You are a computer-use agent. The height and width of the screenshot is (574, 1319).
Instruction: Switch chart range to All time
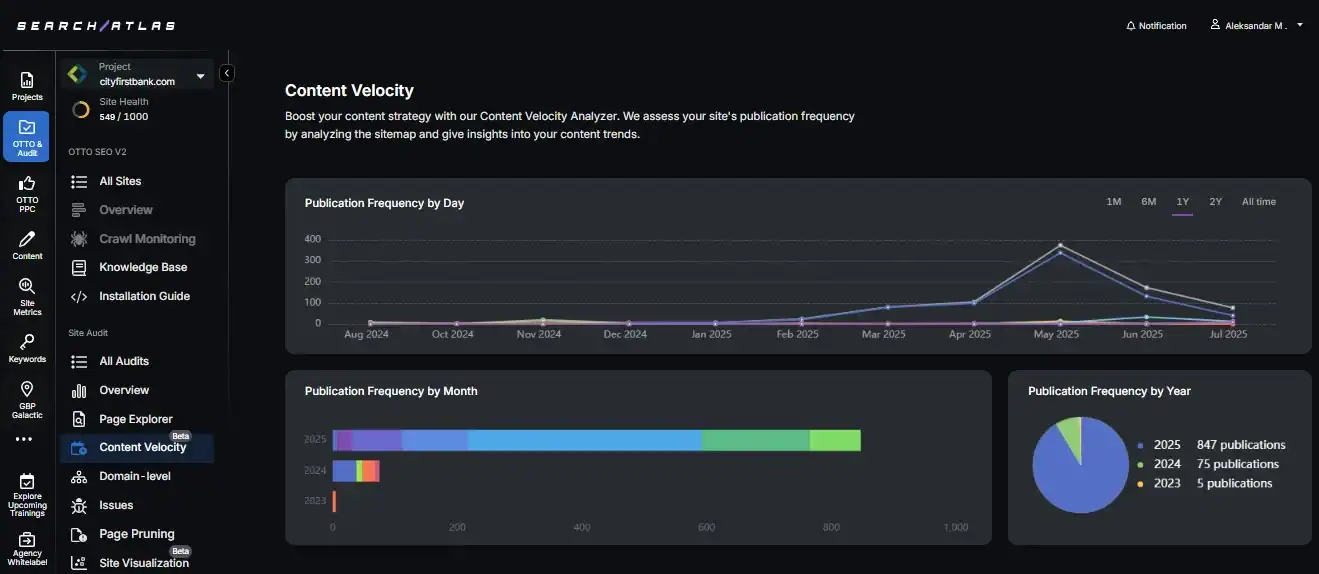coord(1258,202)
